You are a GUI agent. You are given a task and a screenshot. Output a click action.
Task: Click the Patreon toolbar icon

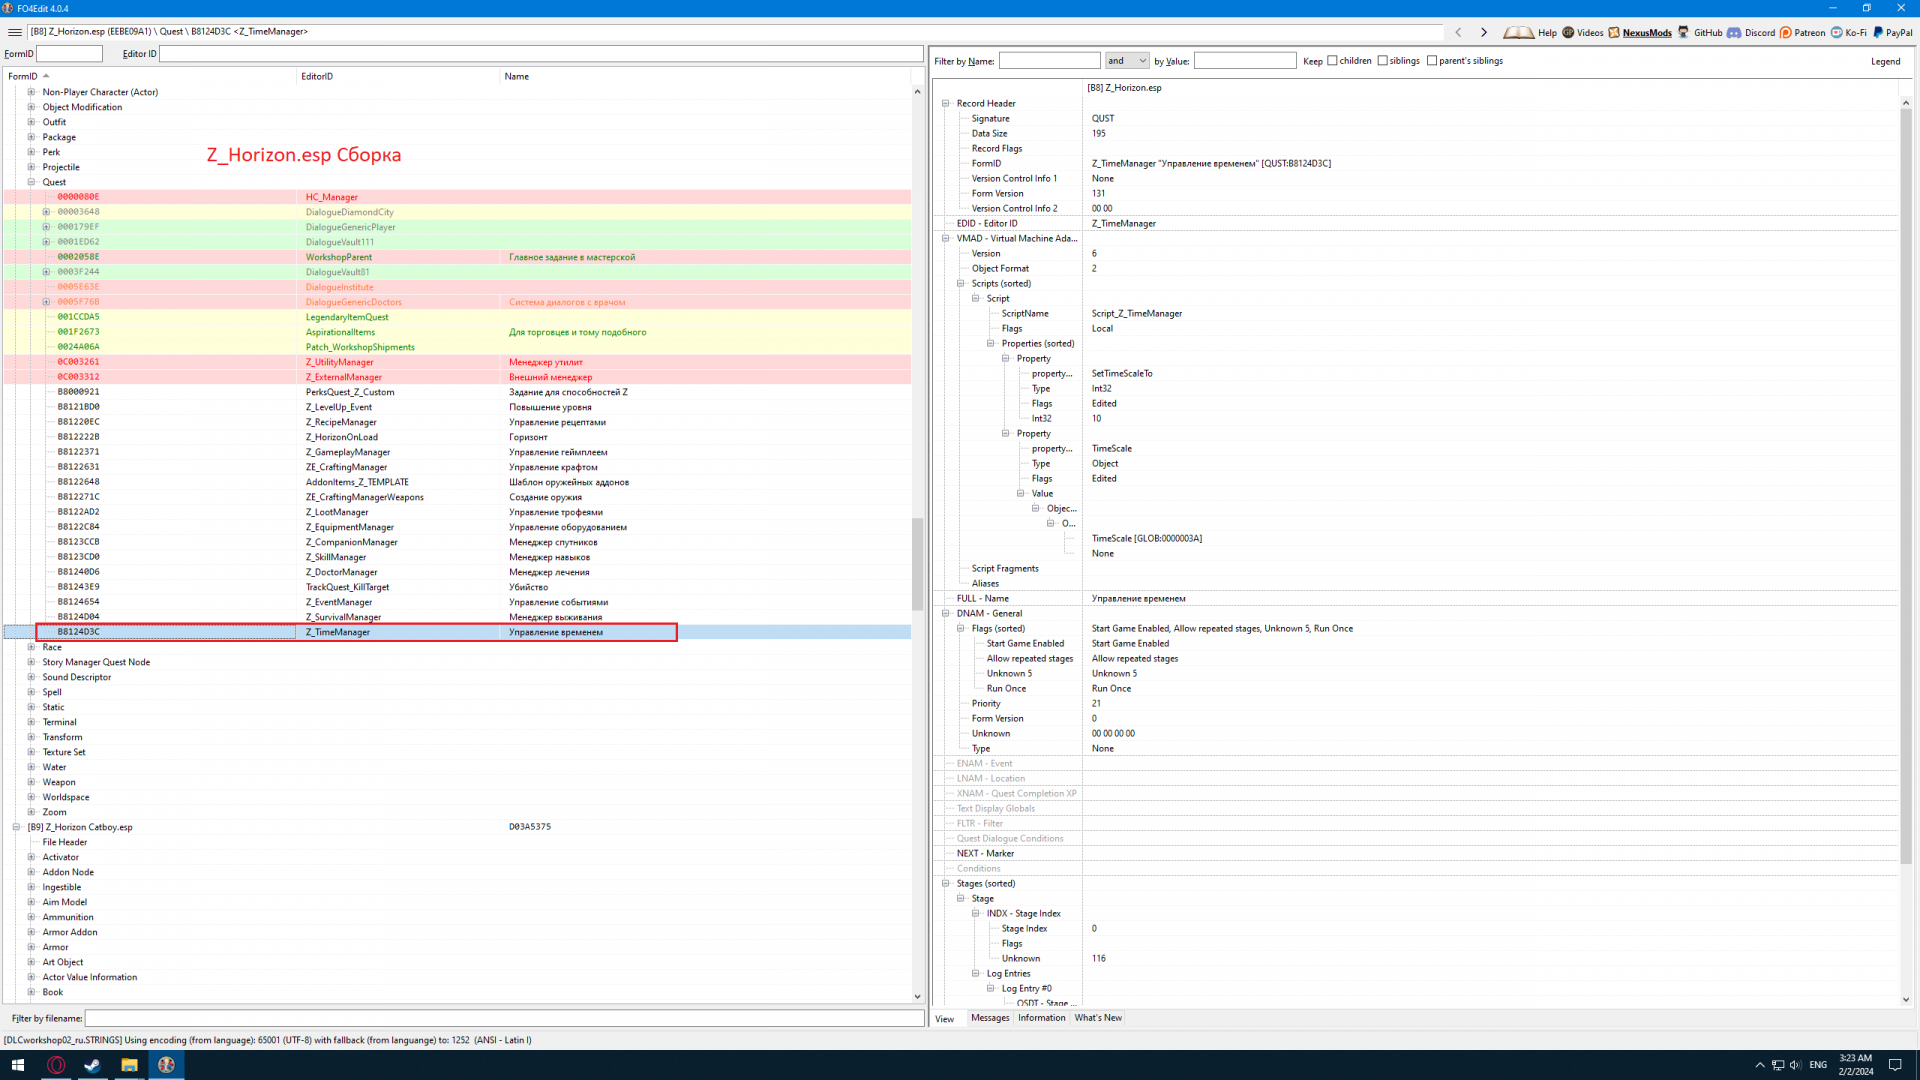point(1786,32)
